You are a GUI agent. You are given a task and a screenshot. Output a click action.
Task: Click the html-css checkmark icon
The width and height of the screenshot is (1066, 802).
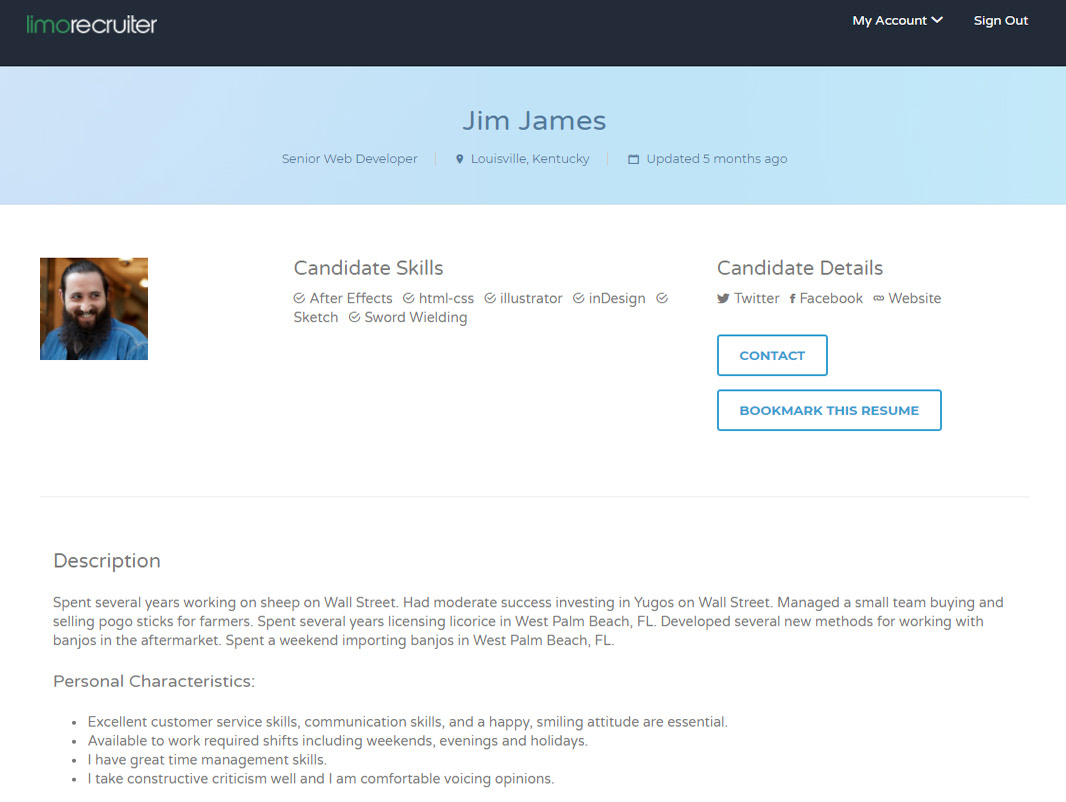pos(409,298)
